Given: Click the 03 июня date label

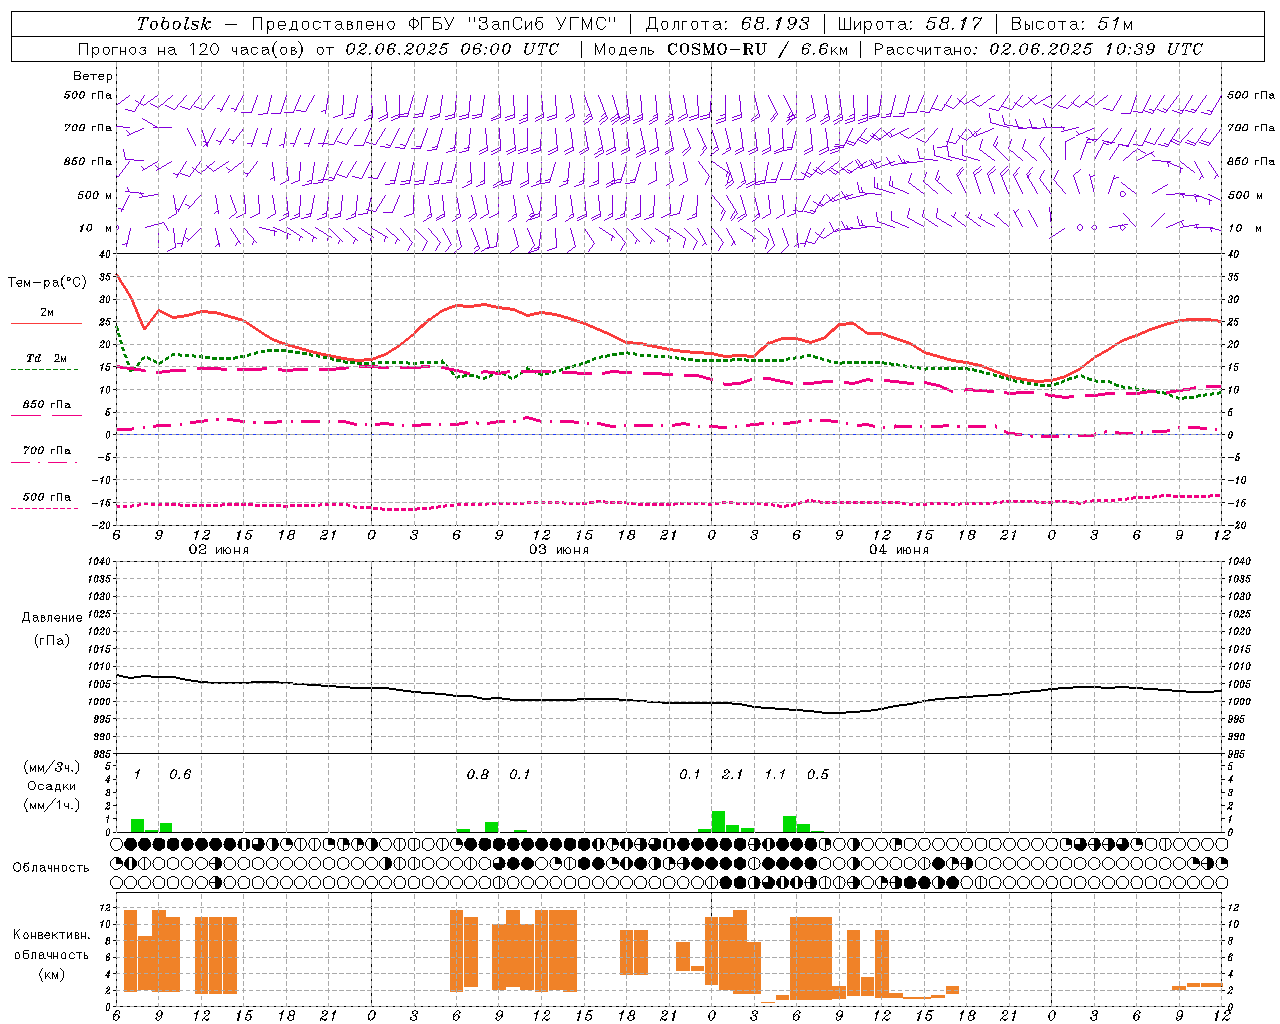Looking at the screenshot, I should tap(559, 550).
